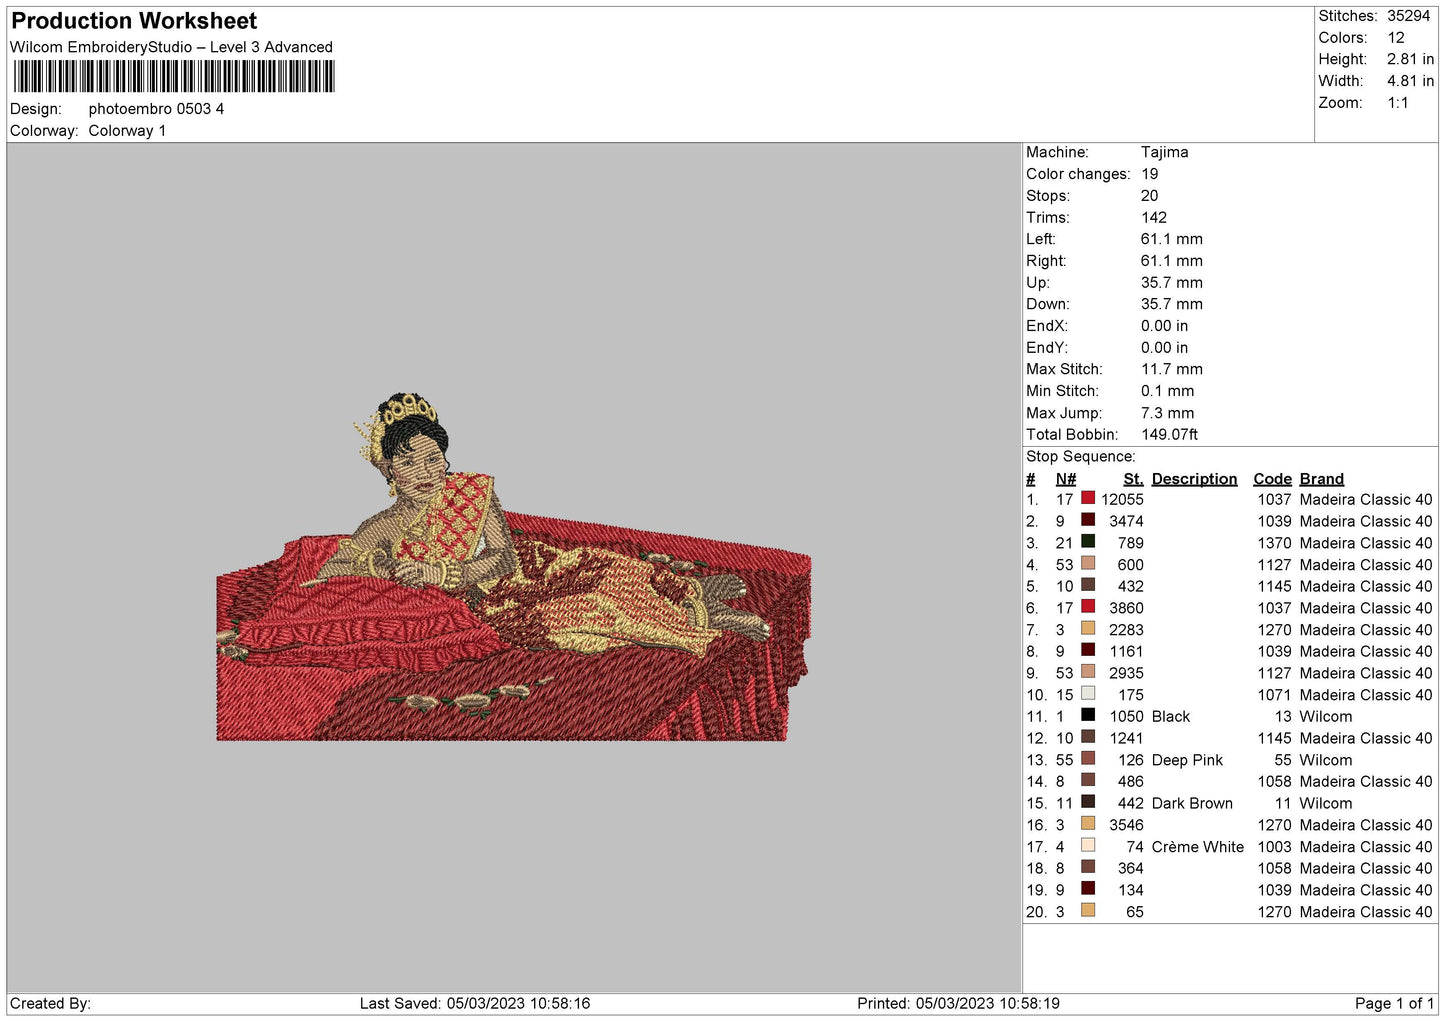This screenshot has height=1021, width=1445.
Task: Click code '1071' in stop row 10
Action: pos(1275,695)
